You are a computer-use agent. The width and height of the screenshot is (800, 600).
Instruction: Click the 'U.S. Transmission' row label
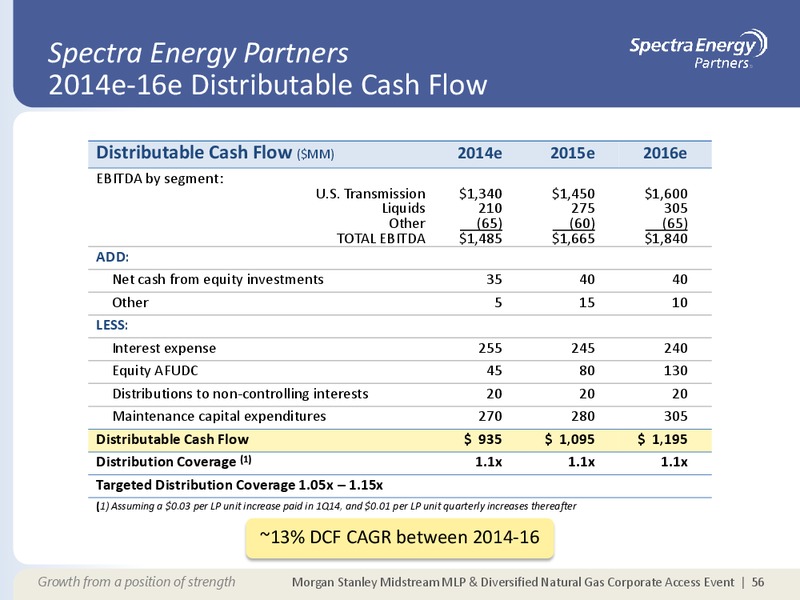(370, 193)
